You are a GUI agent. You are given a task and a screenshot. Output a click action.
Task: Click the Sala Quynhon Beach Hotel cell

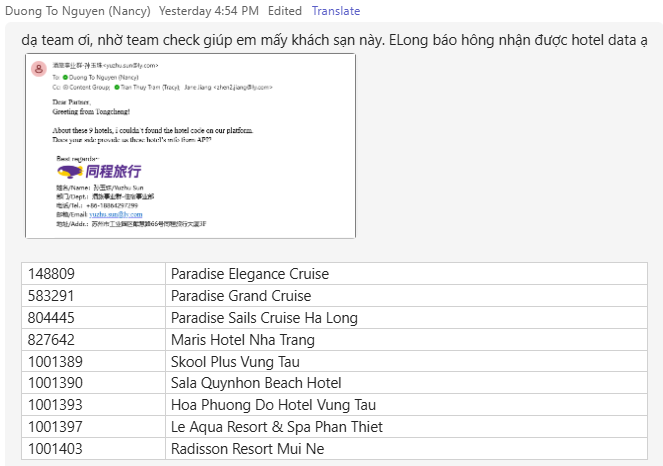[x=256, y=383]
